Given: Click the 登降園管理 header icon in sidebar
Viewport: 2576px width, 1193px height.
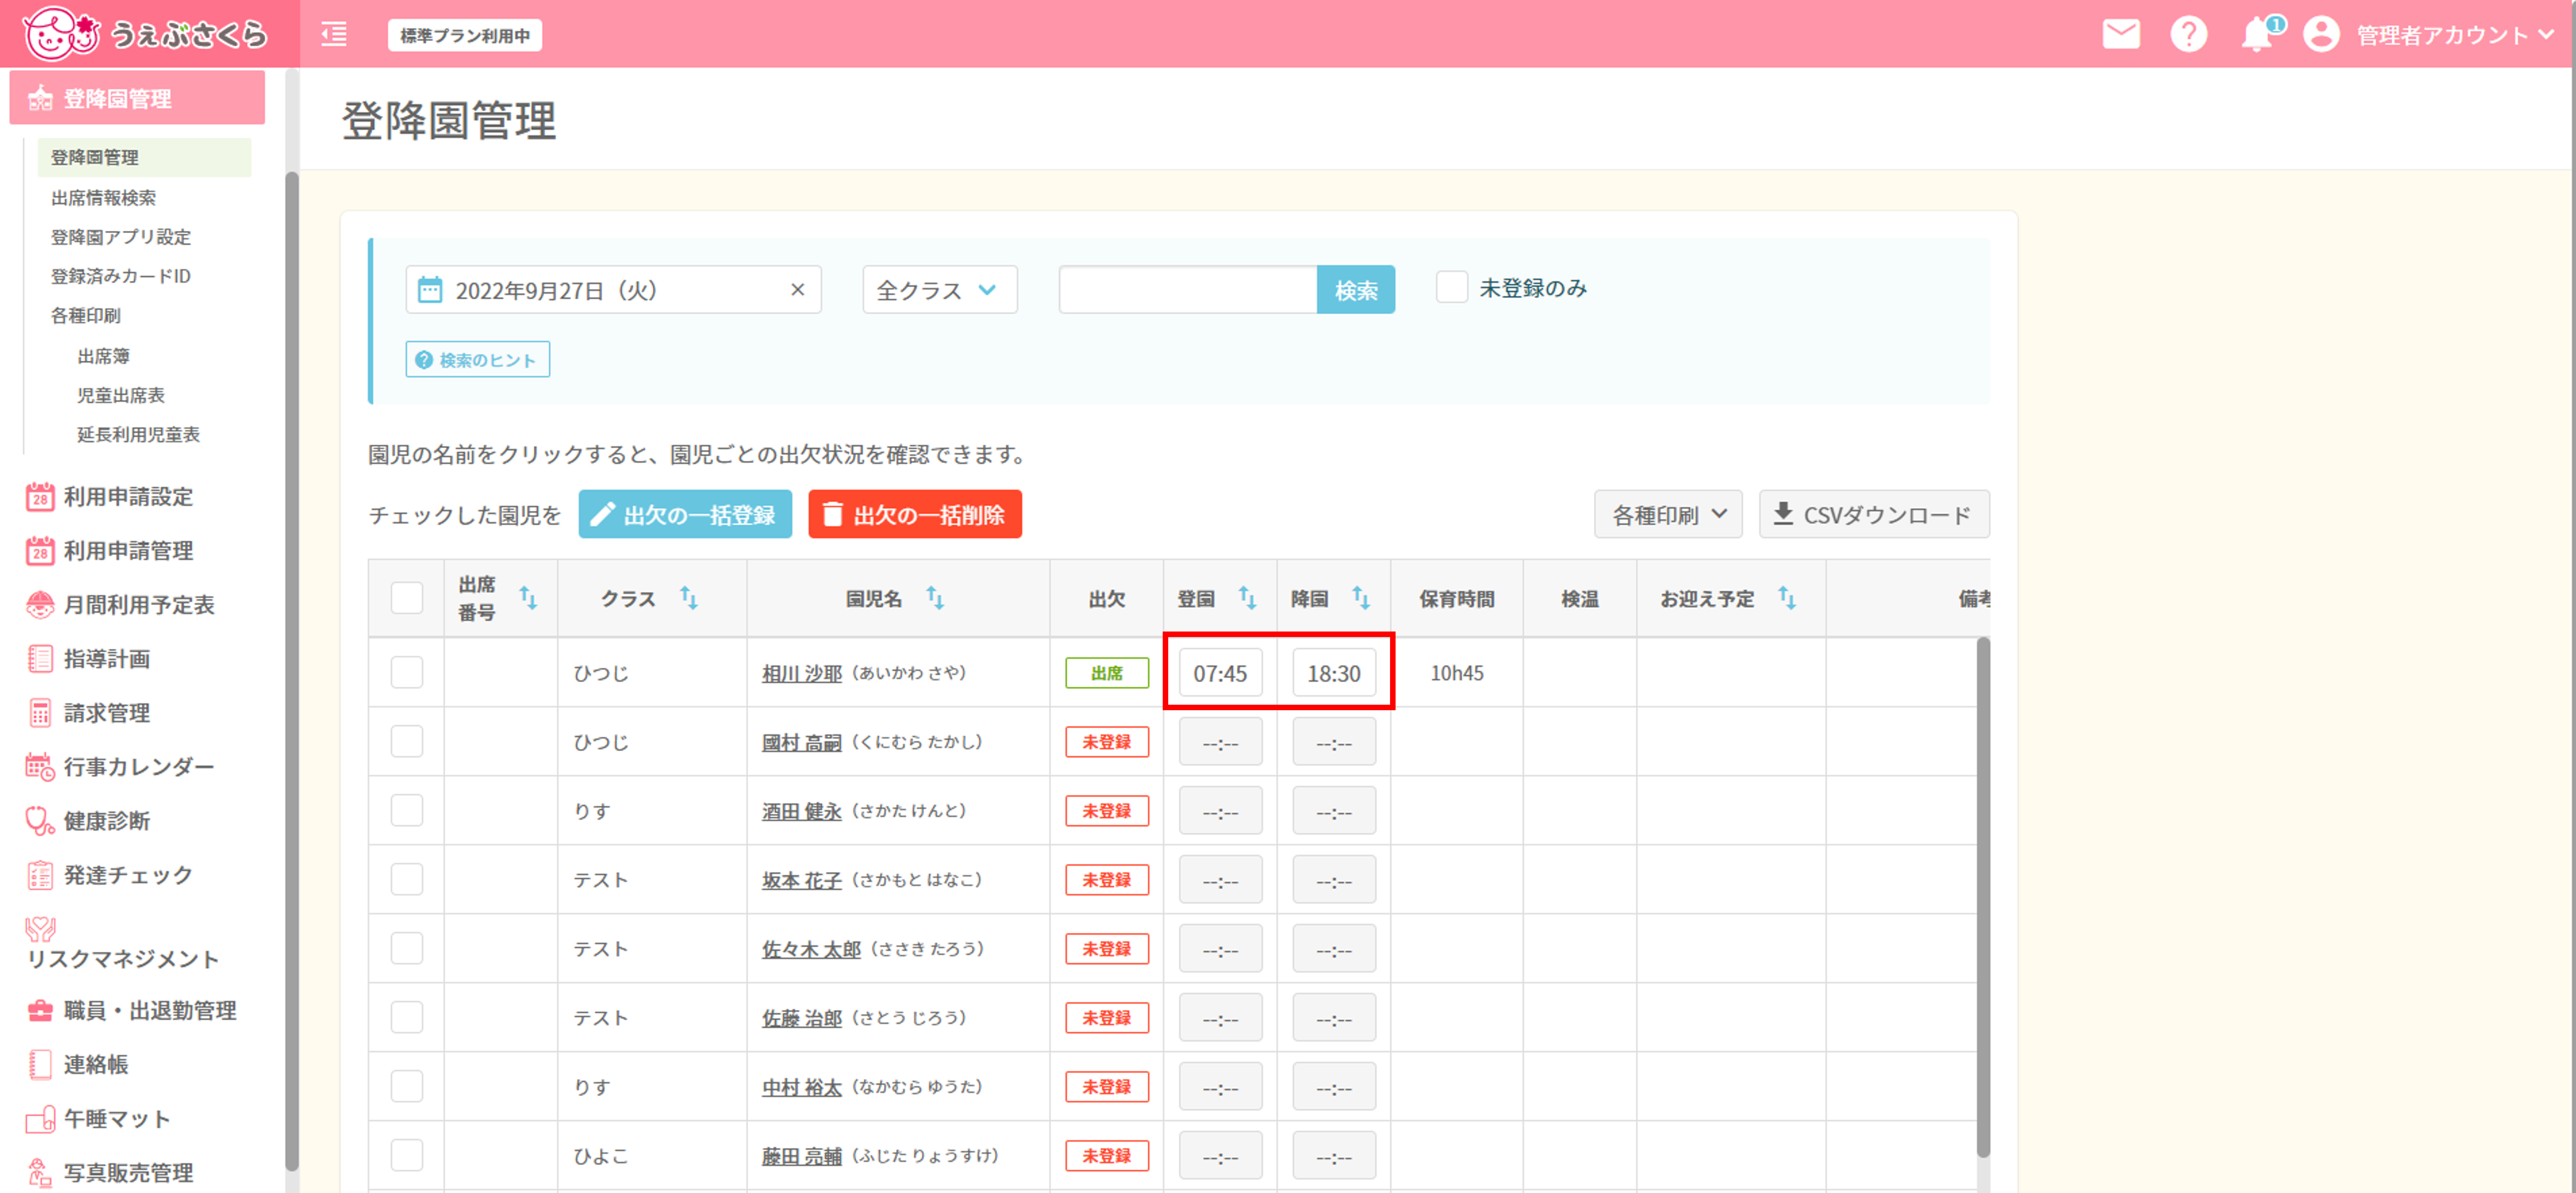Looking at the screenshot, I should coord(40,98).
